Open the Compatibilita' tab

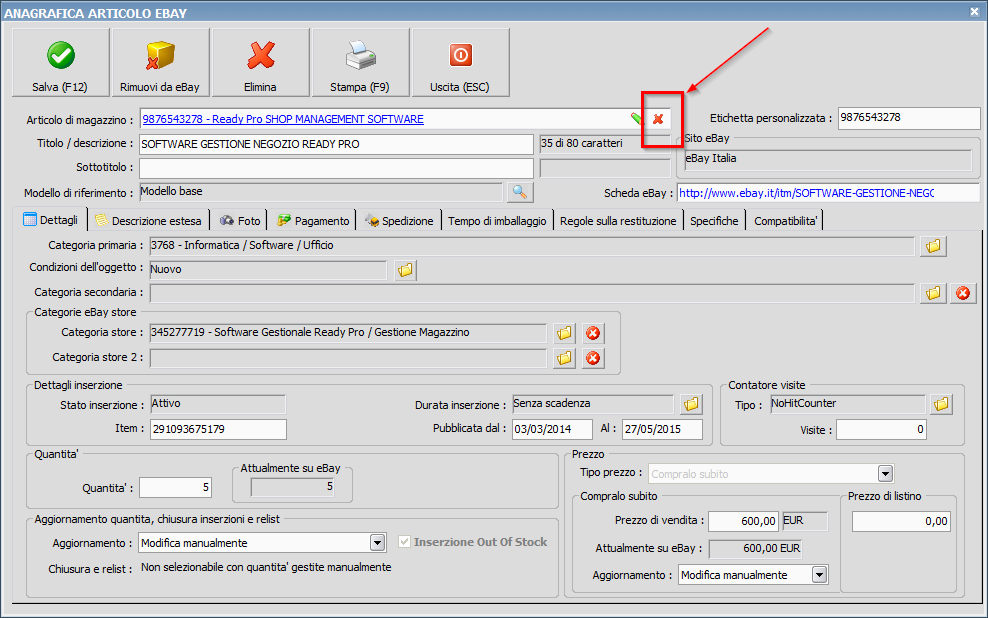click(x=785, y=220)
